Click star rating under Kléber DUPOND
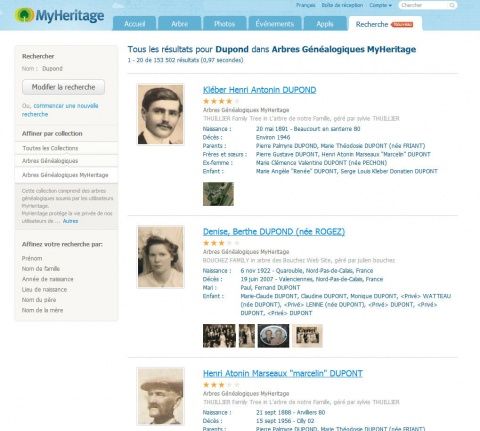Image resolution: width=480 pixels, height=431 pixels. pyautogui.click(x=221, y=101)
